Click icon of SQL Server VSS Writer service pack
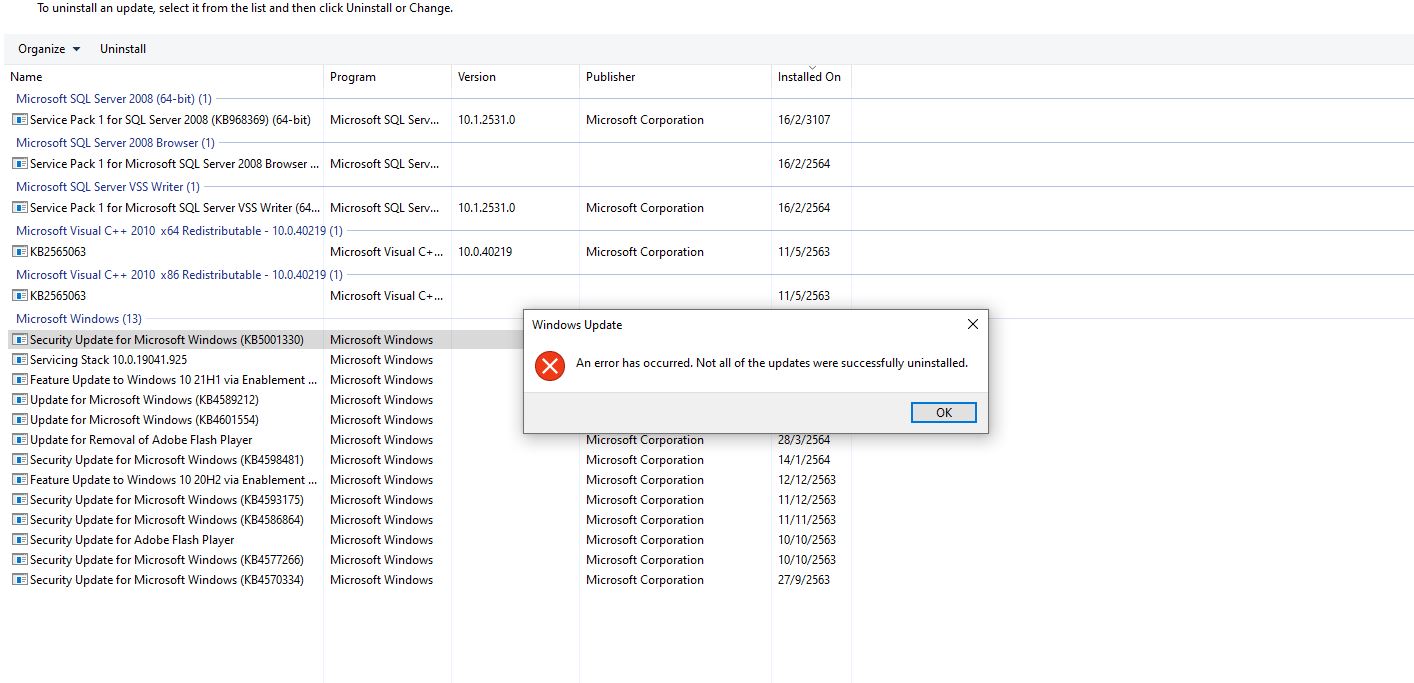Viewport: 1414px width, 683px height. tap(20, 208)
